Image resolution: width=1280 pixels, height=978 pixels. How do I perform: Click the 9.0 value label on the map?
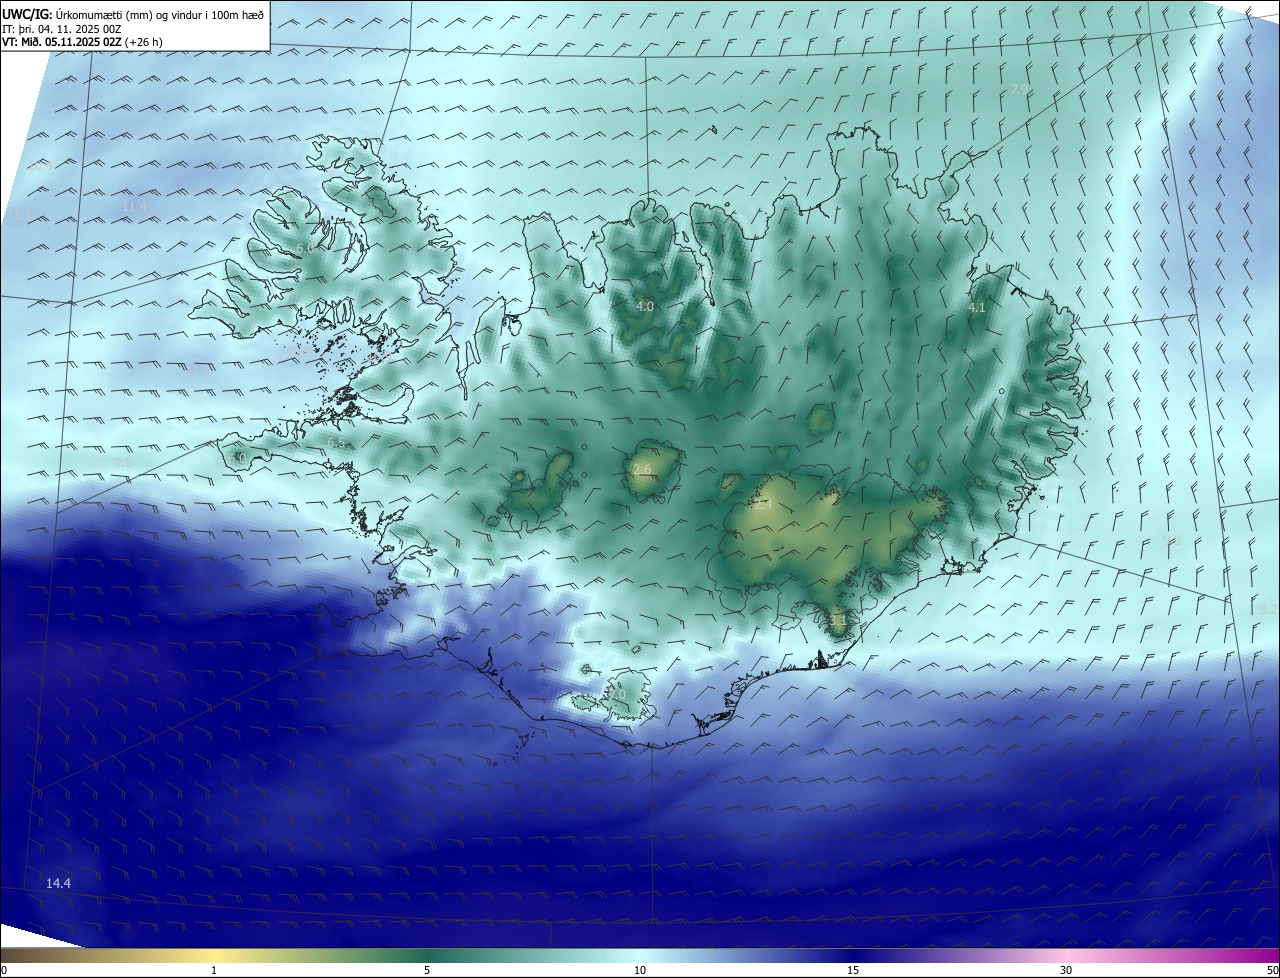pos(122,462)
